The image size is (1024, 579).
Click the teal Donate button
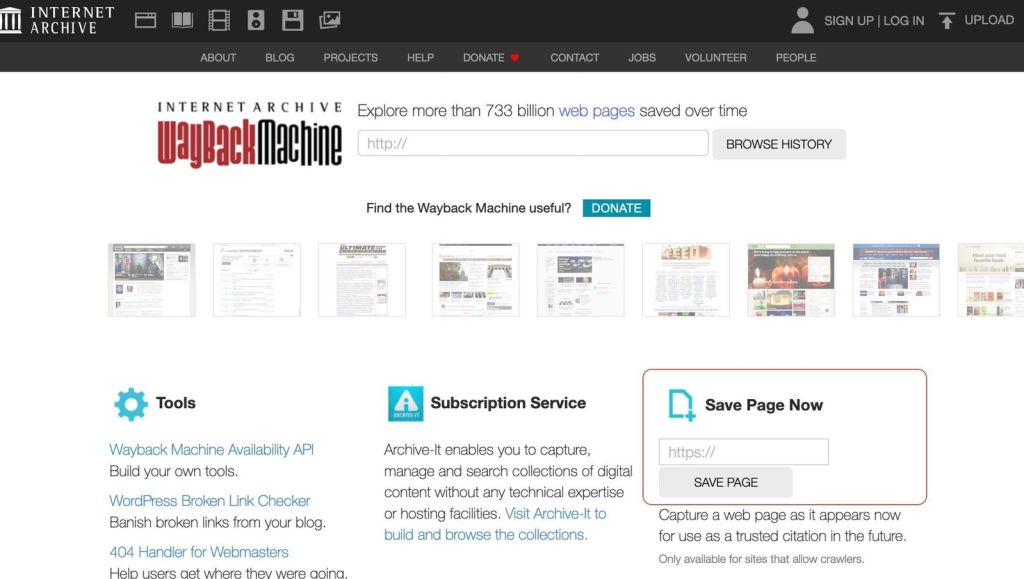click(616, 208)
